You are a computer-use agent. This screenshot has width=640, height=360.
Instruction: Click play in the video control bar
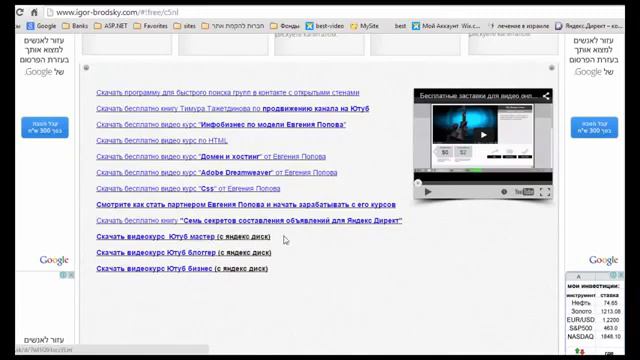[x=428, y=192]
